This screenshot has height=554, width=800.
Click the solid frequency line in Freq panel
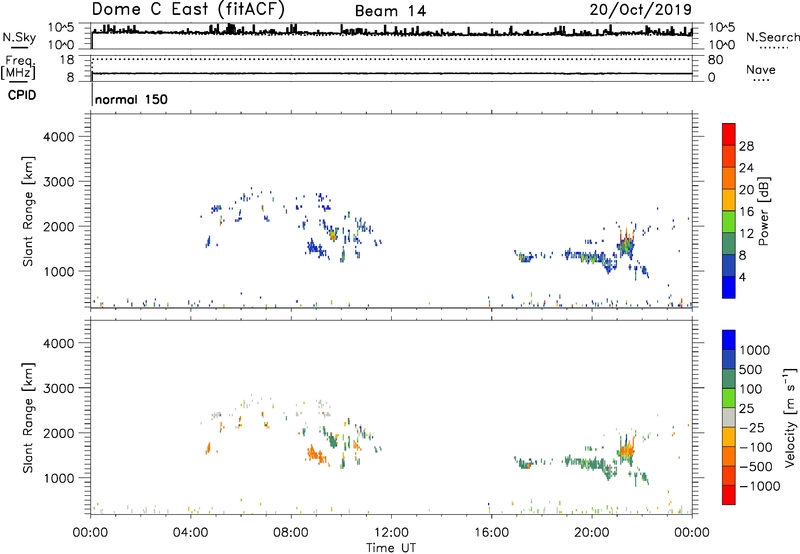pyautogui.click(x=392, y=73)
